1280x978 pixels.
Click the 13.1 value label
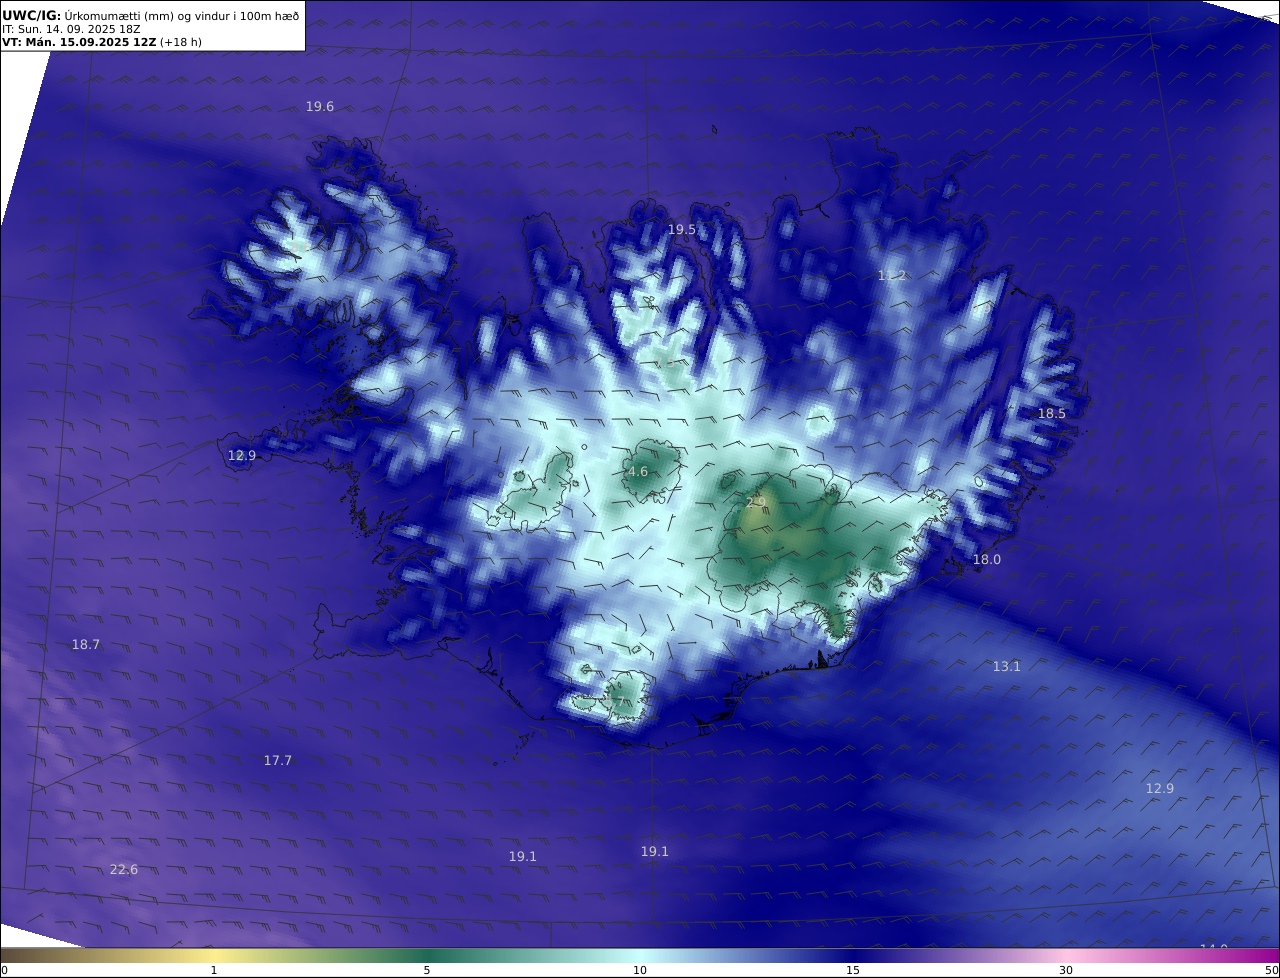point(1007,667)
